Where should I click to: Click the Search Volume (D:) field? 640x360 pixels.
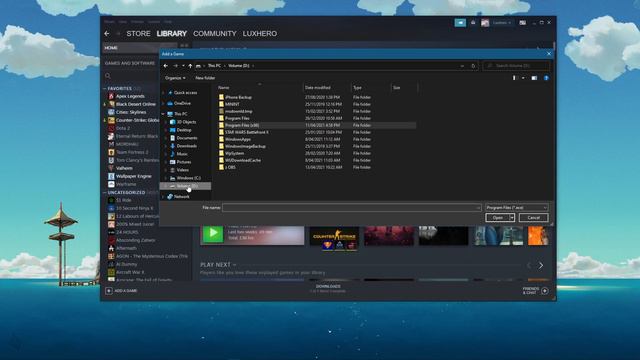(x=516, y=66)
